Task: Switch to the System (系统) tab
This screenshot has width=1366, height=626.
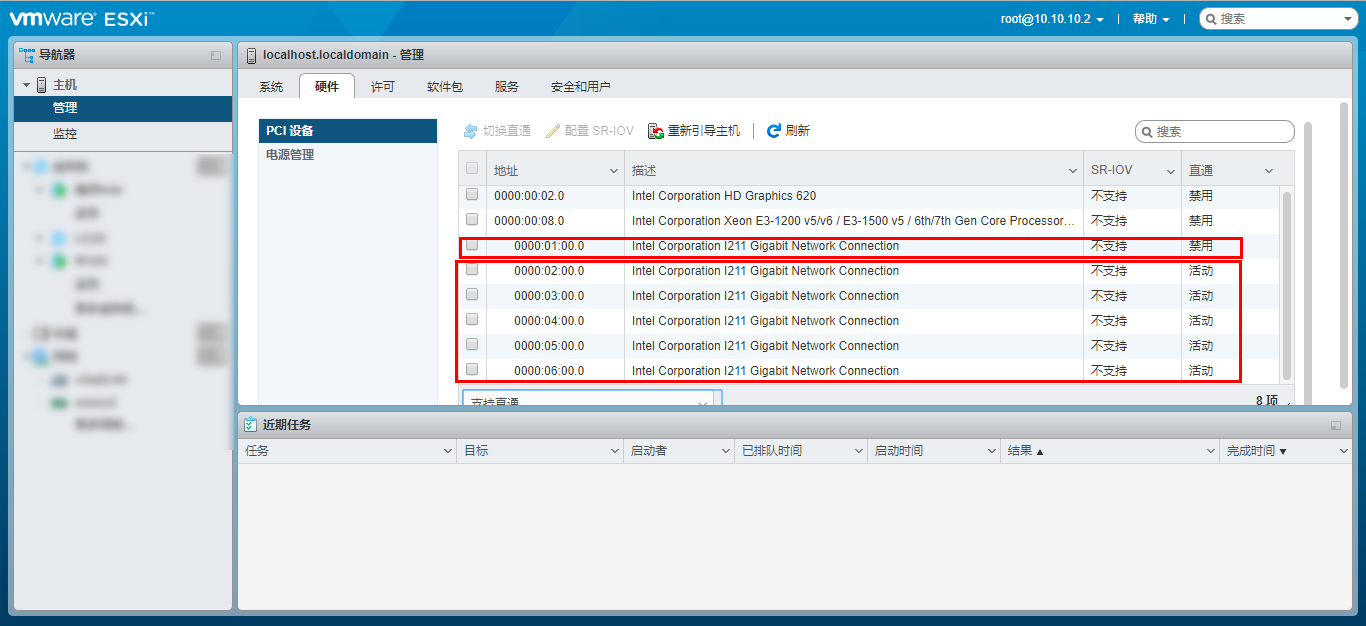Action: click(x=271, y=87)
